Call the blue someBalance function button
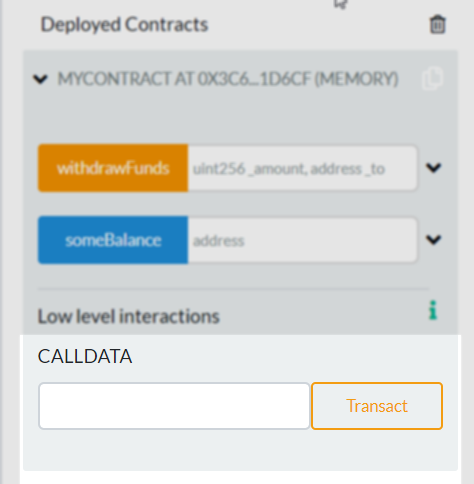 113,240
